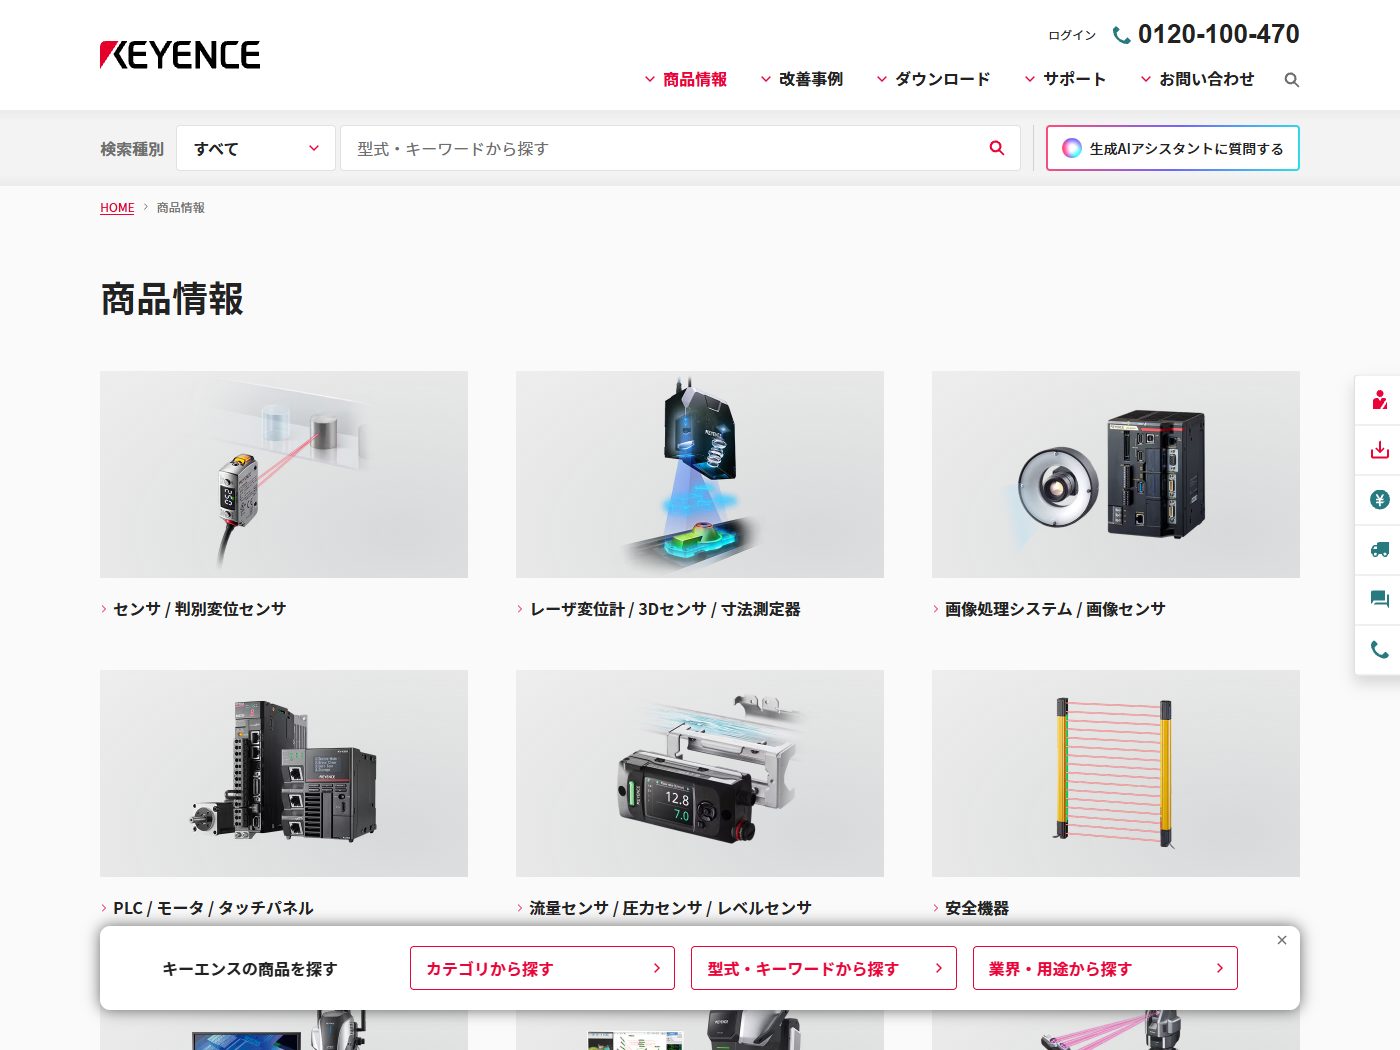
Task: Click the delivery truck icon
Action: (x=1379, y=550)
